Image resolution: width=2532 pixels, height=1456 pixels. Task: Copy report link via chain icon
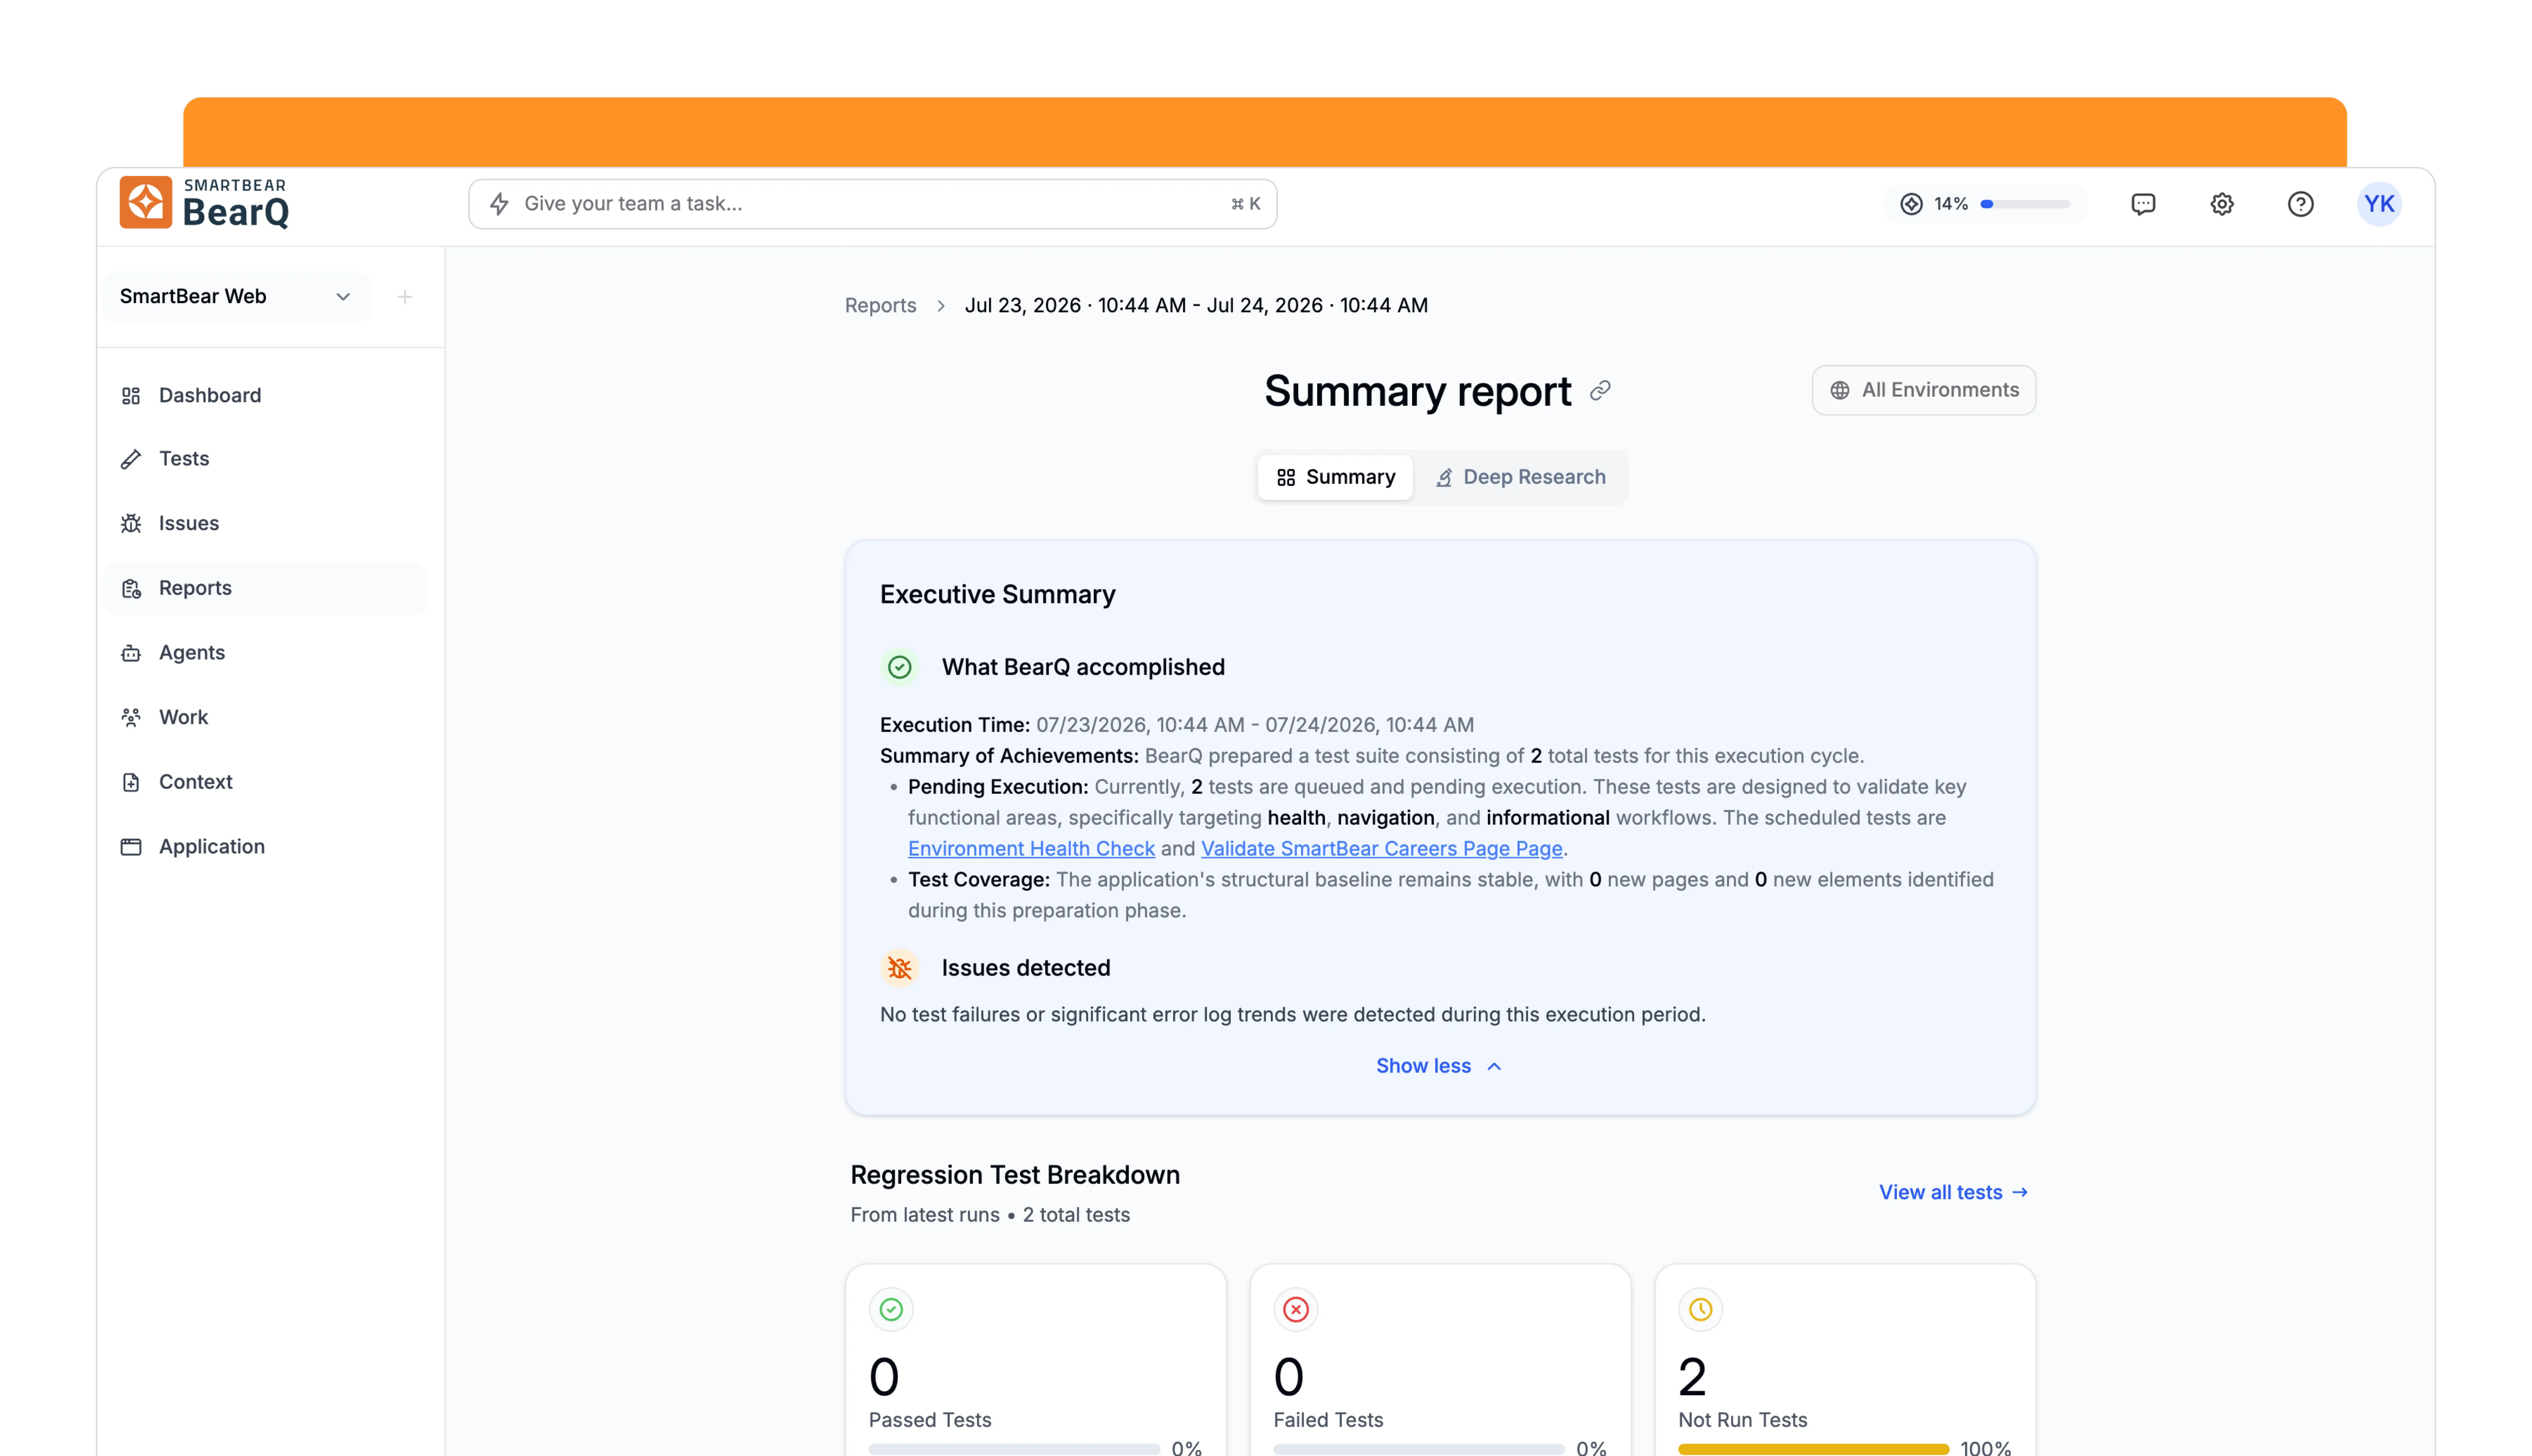click(1600, 391)
